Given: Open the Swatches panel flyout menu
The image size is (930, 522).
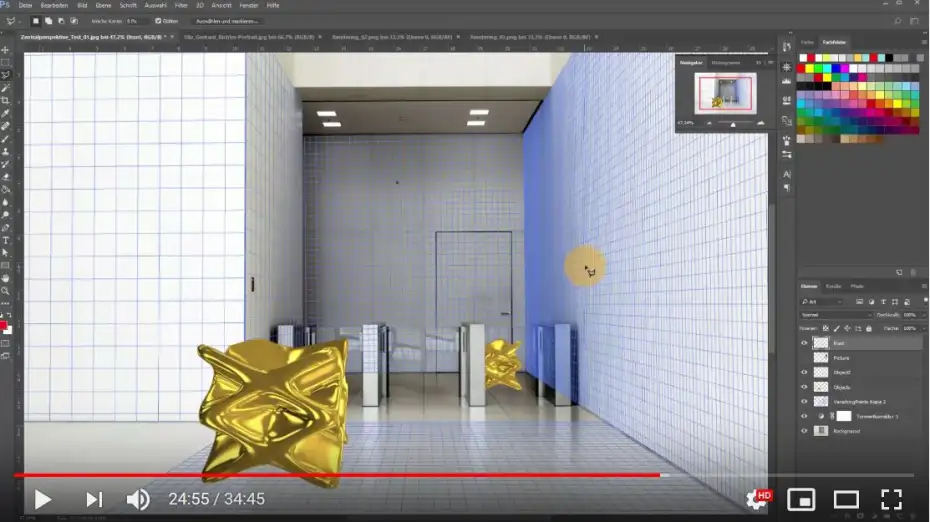Looking at the screenshot, I should point(924,42).
